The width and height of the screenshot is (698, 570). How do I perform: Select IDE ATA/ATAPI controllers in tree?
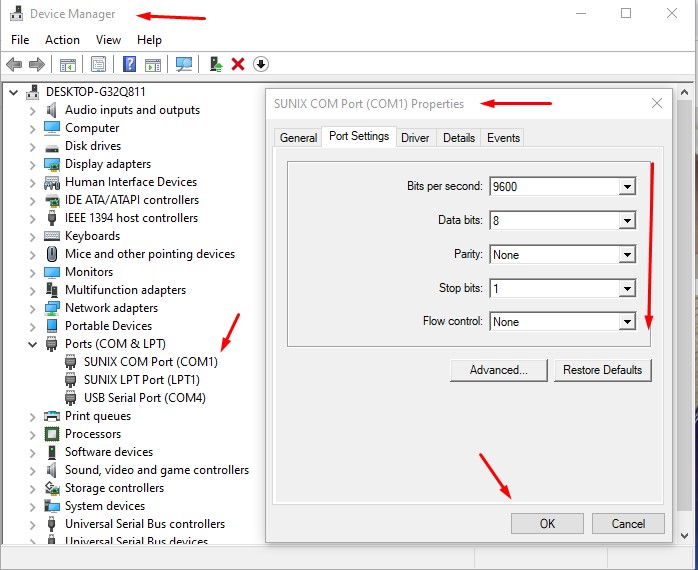(x=132, y=200)
